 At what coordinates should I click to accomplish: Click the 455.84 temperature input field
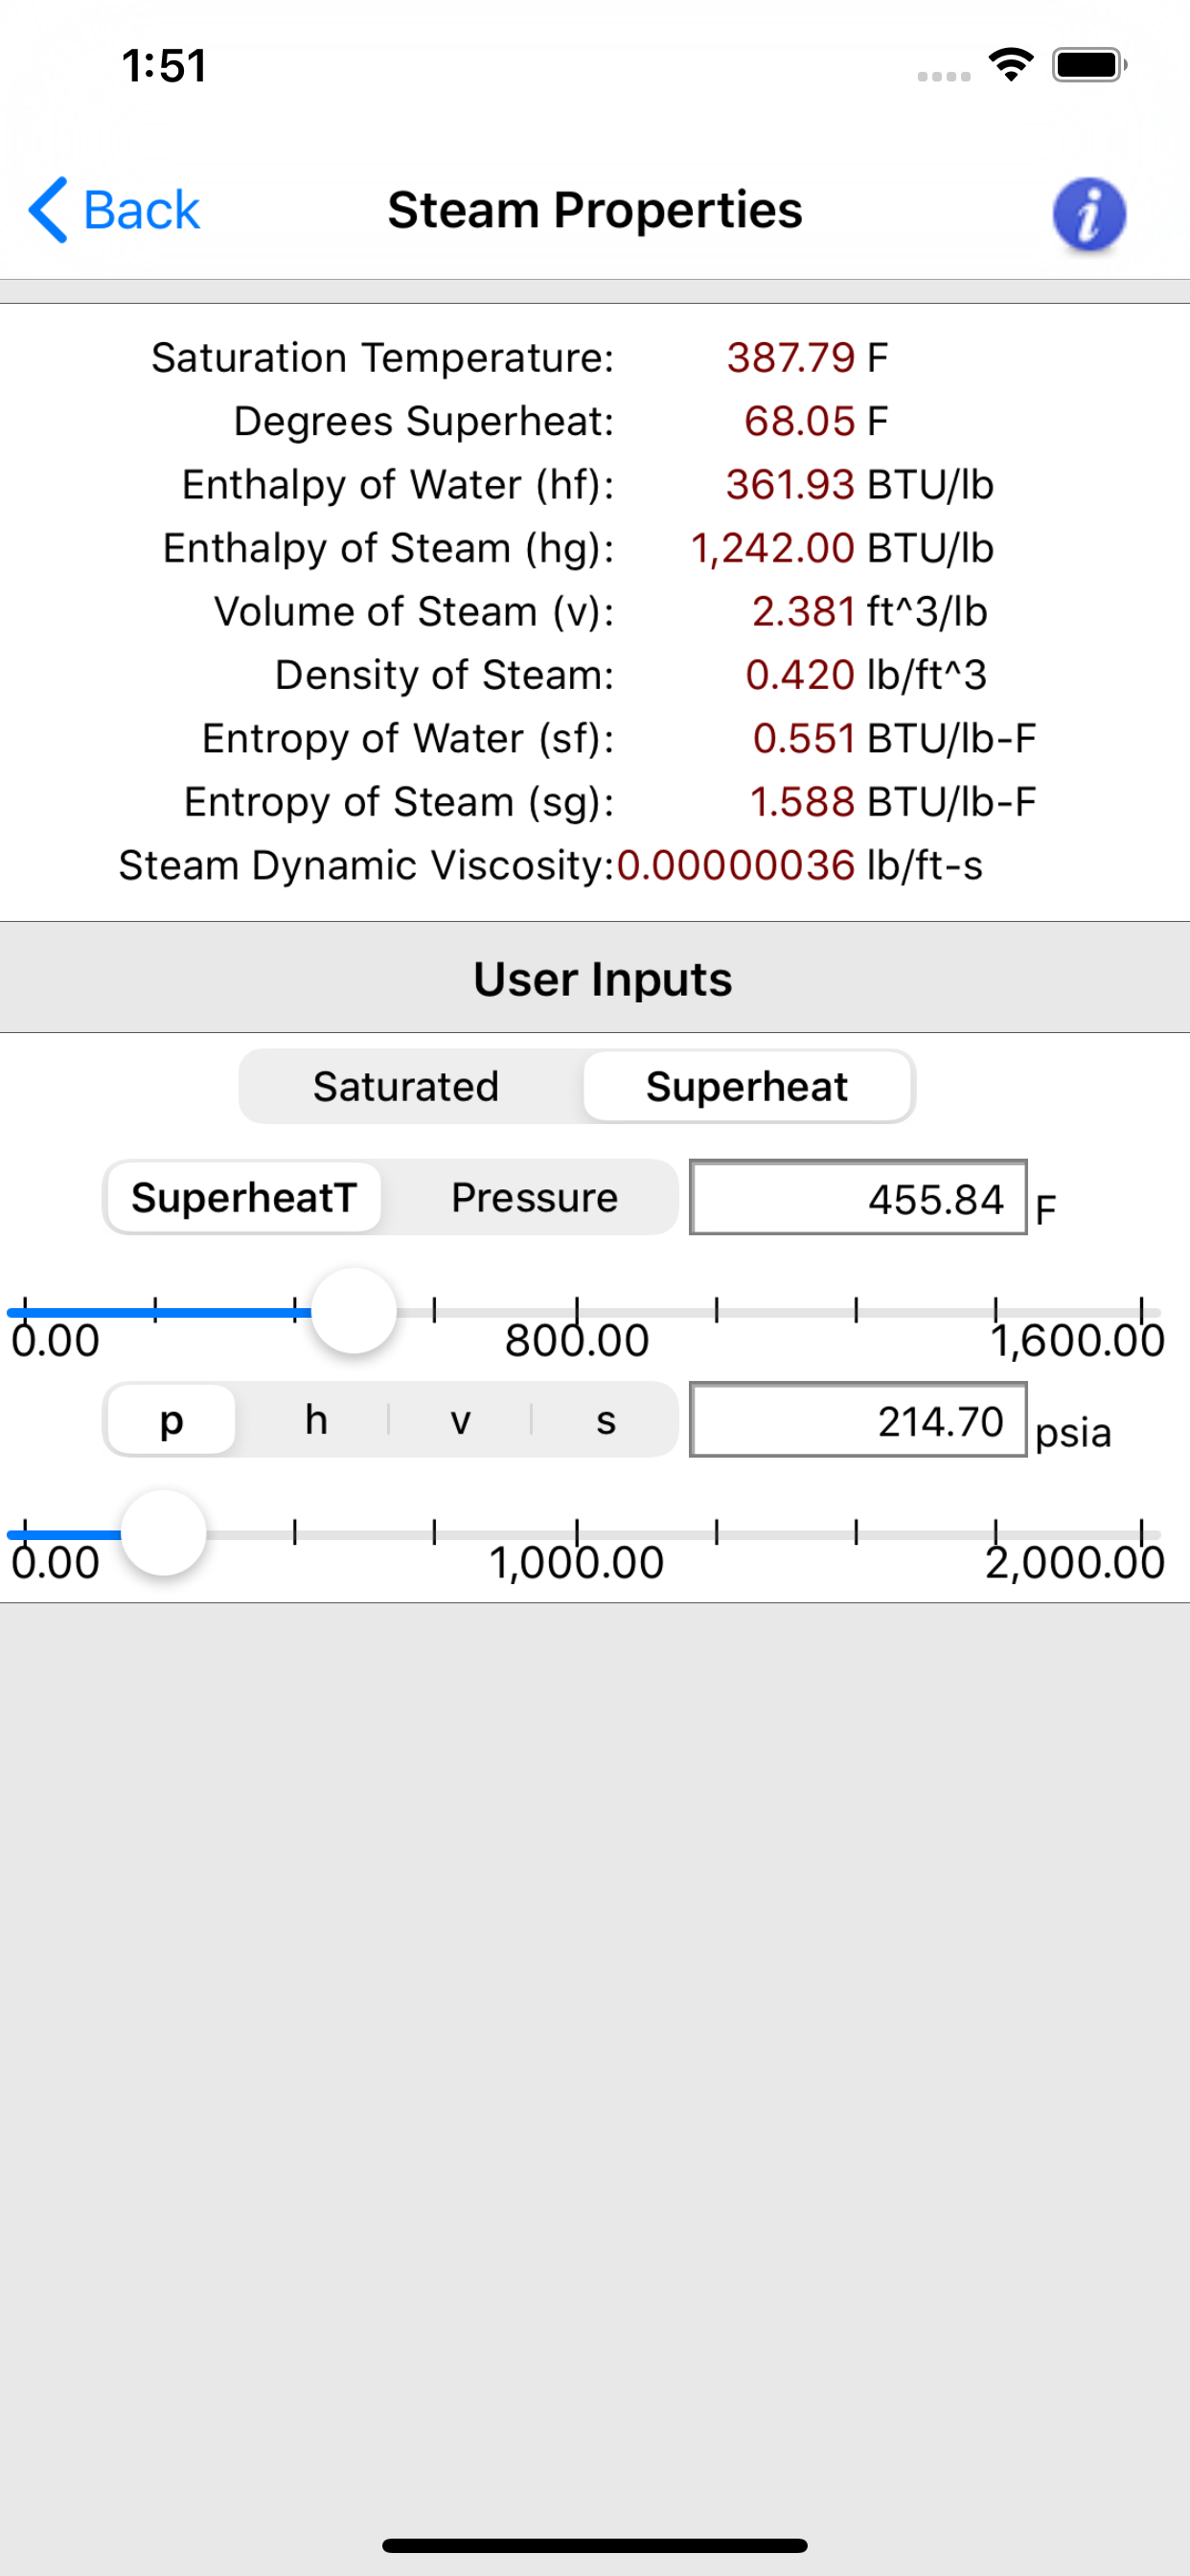(x=858, y=1197)
